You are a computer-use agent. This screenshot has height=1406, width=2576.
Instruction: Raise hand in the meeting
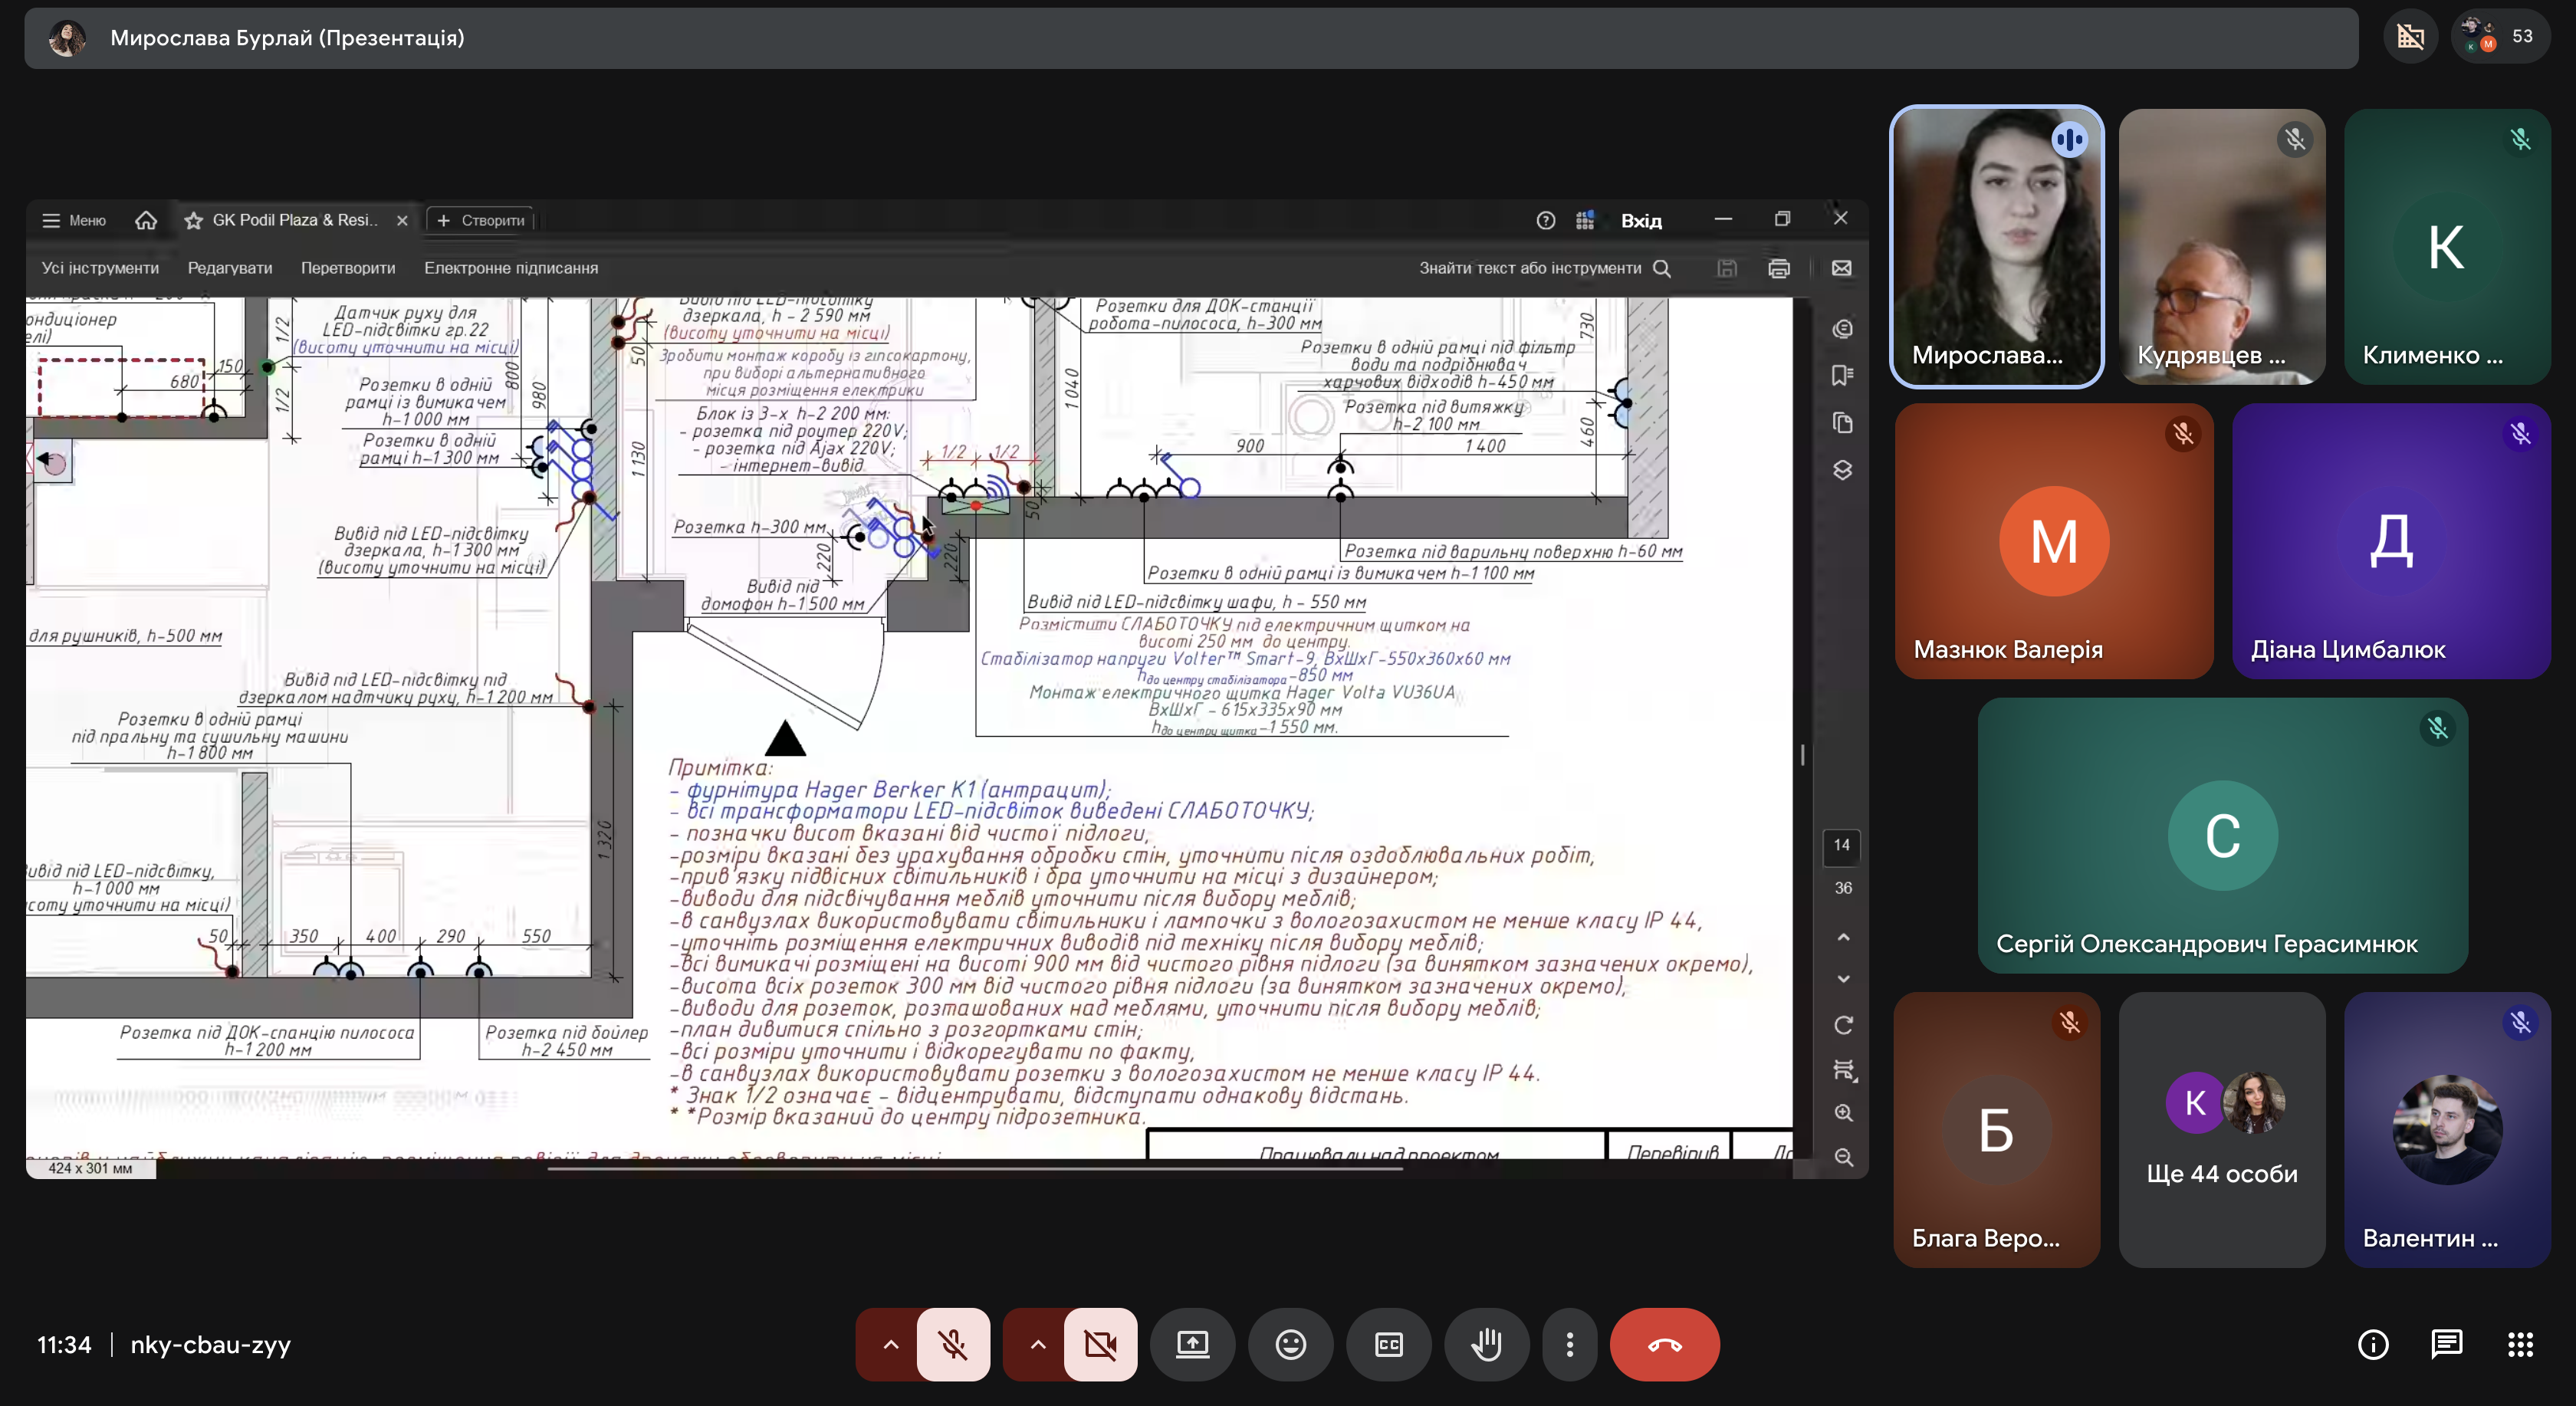1486,1345
